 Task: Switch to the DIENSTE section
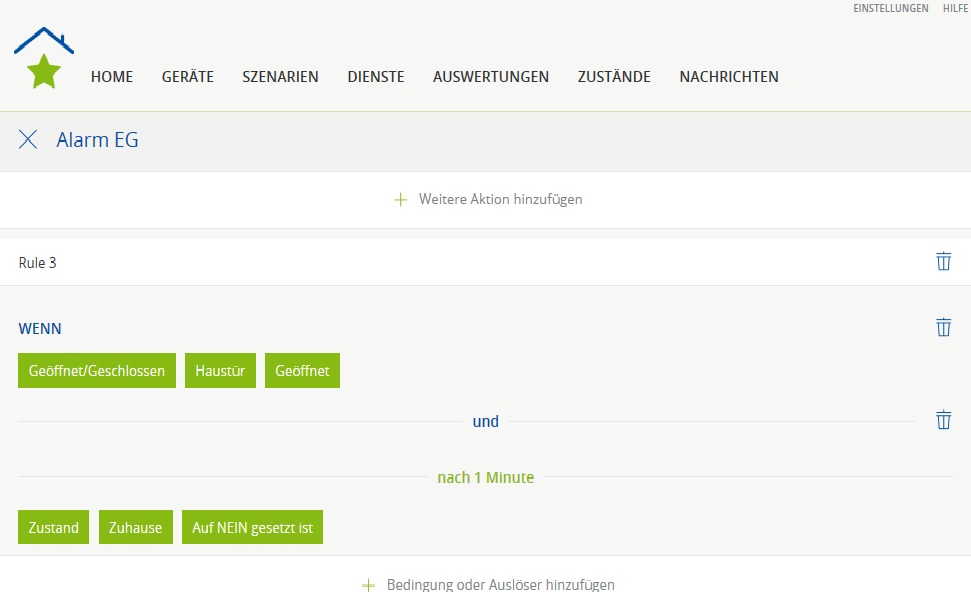tap(376, 77)
